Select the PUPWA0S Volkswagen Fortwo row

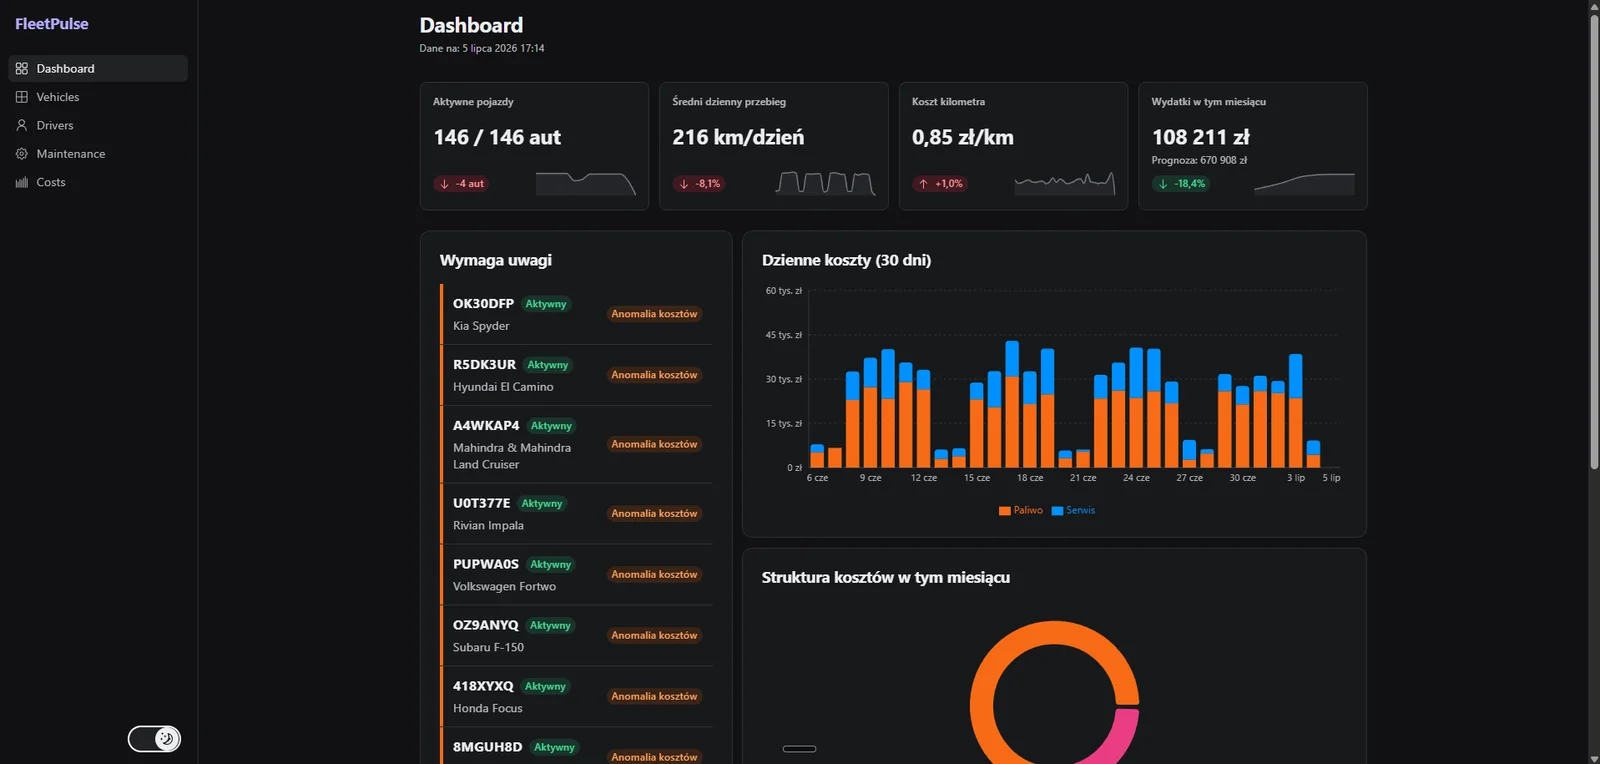[x=576, y=575]
